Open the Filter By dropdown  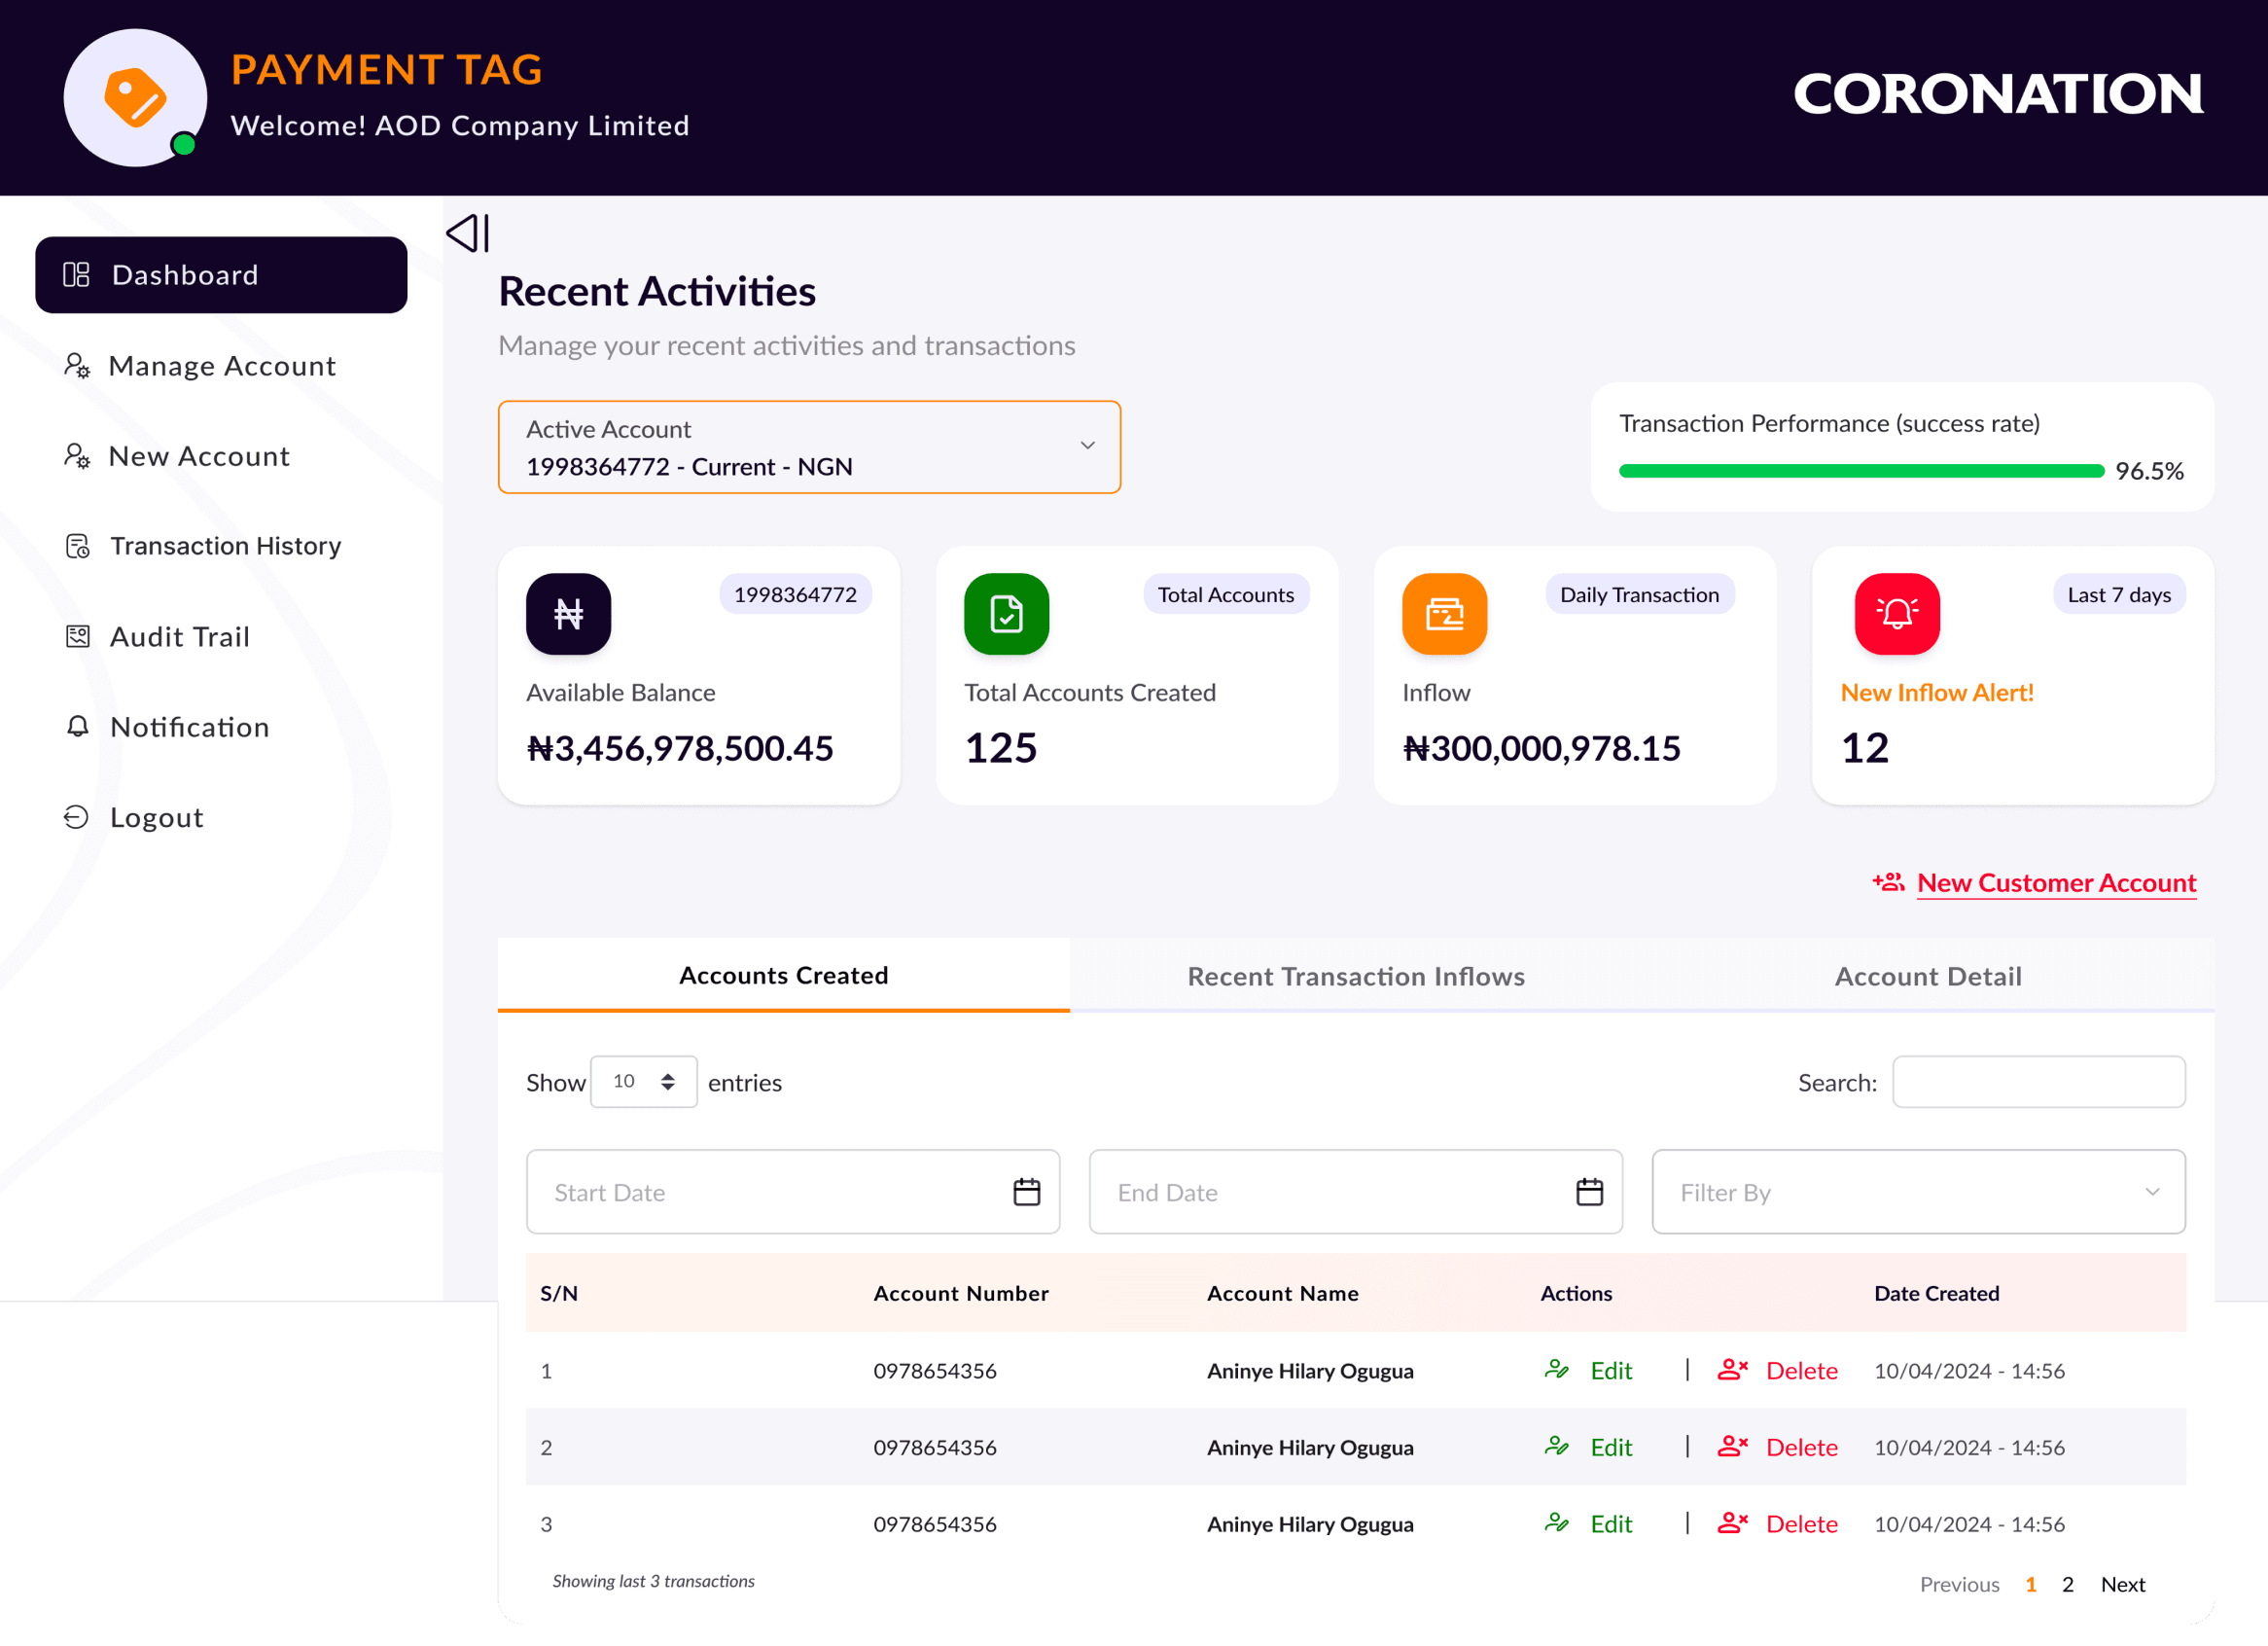[1917, 1192]
